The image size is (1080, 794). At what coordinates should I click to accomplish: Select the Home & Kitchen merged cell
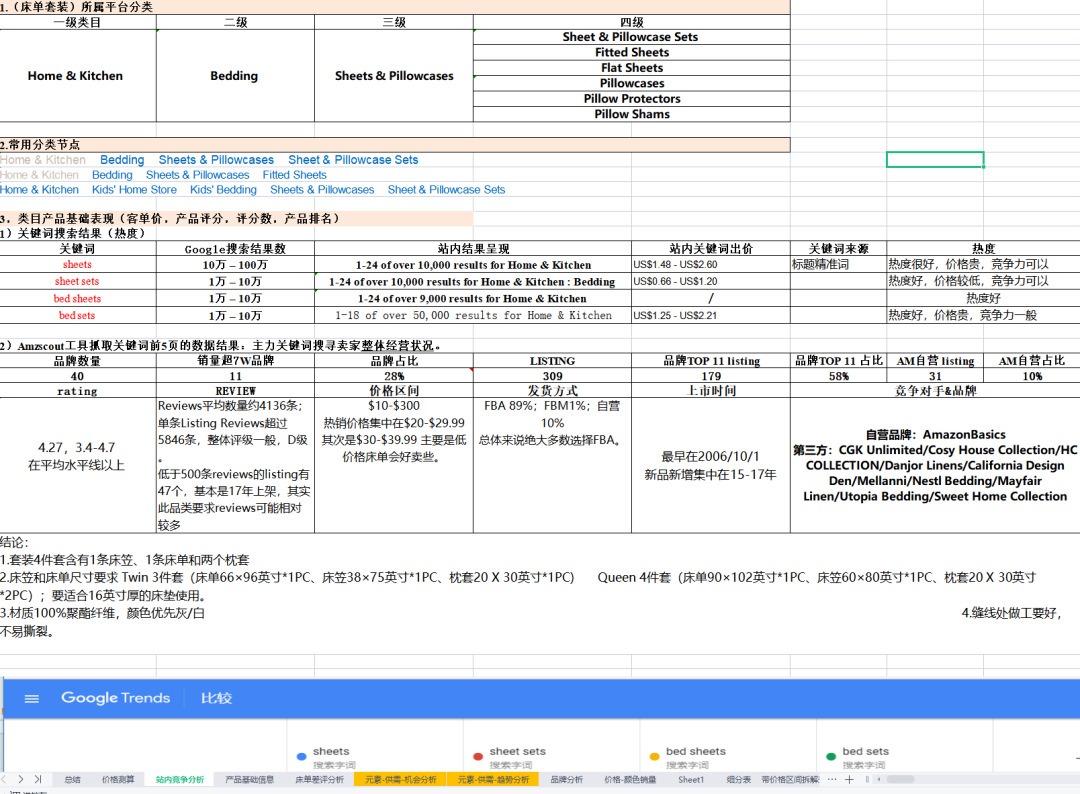point(78,76)
